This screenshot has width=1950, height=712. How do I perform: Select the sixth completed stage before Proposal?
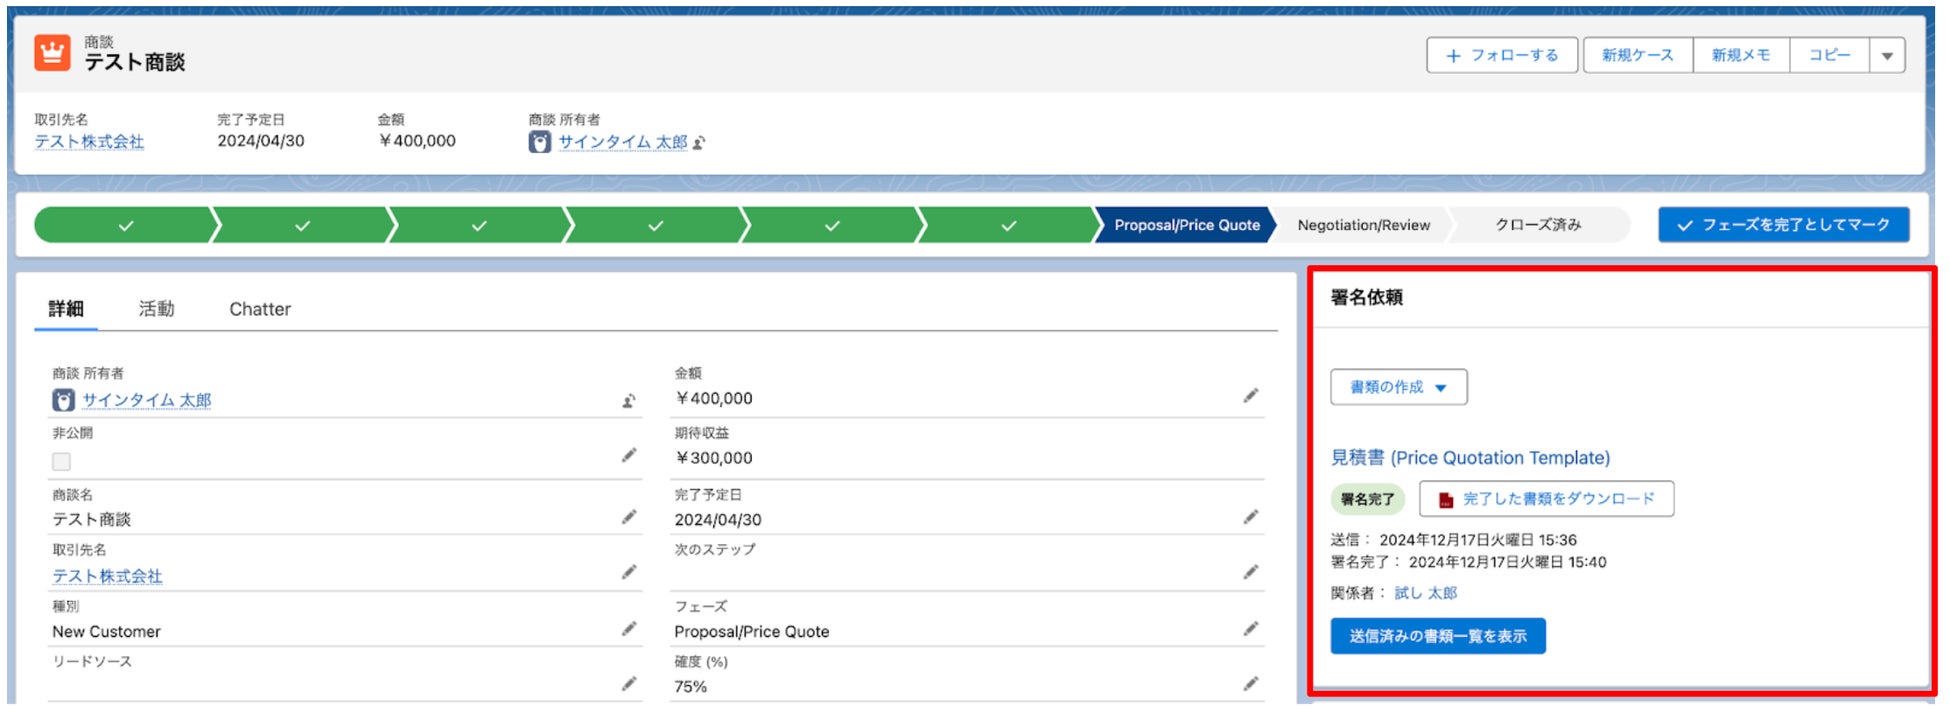(x=1009, y=225)
